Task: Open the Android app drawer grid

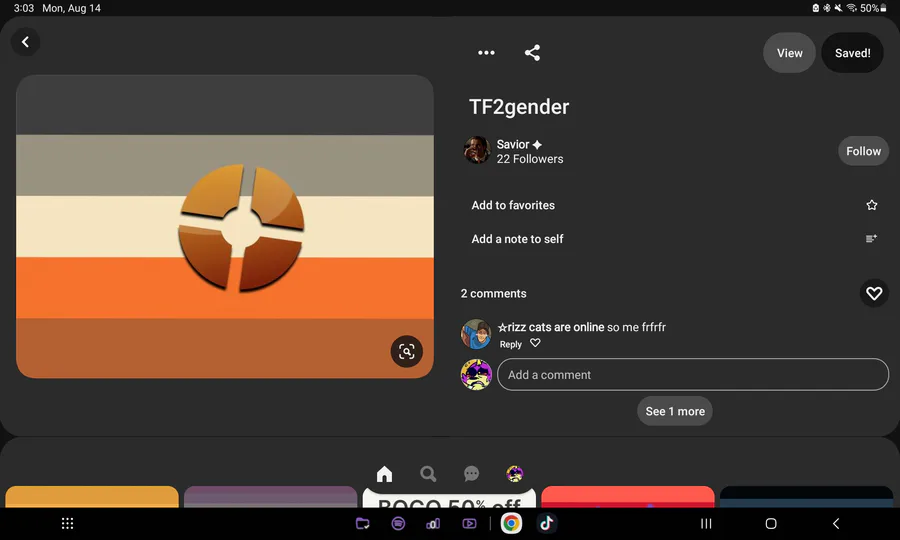Action: click(x=67, y=523)
